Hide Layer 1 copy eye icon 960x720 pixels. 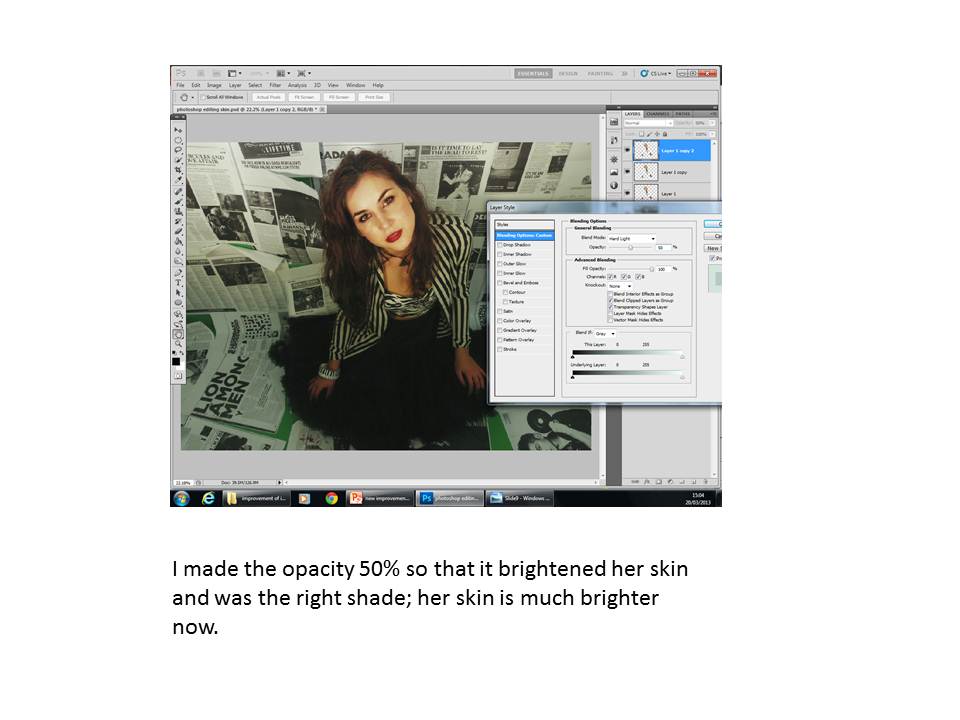point(628,172)
